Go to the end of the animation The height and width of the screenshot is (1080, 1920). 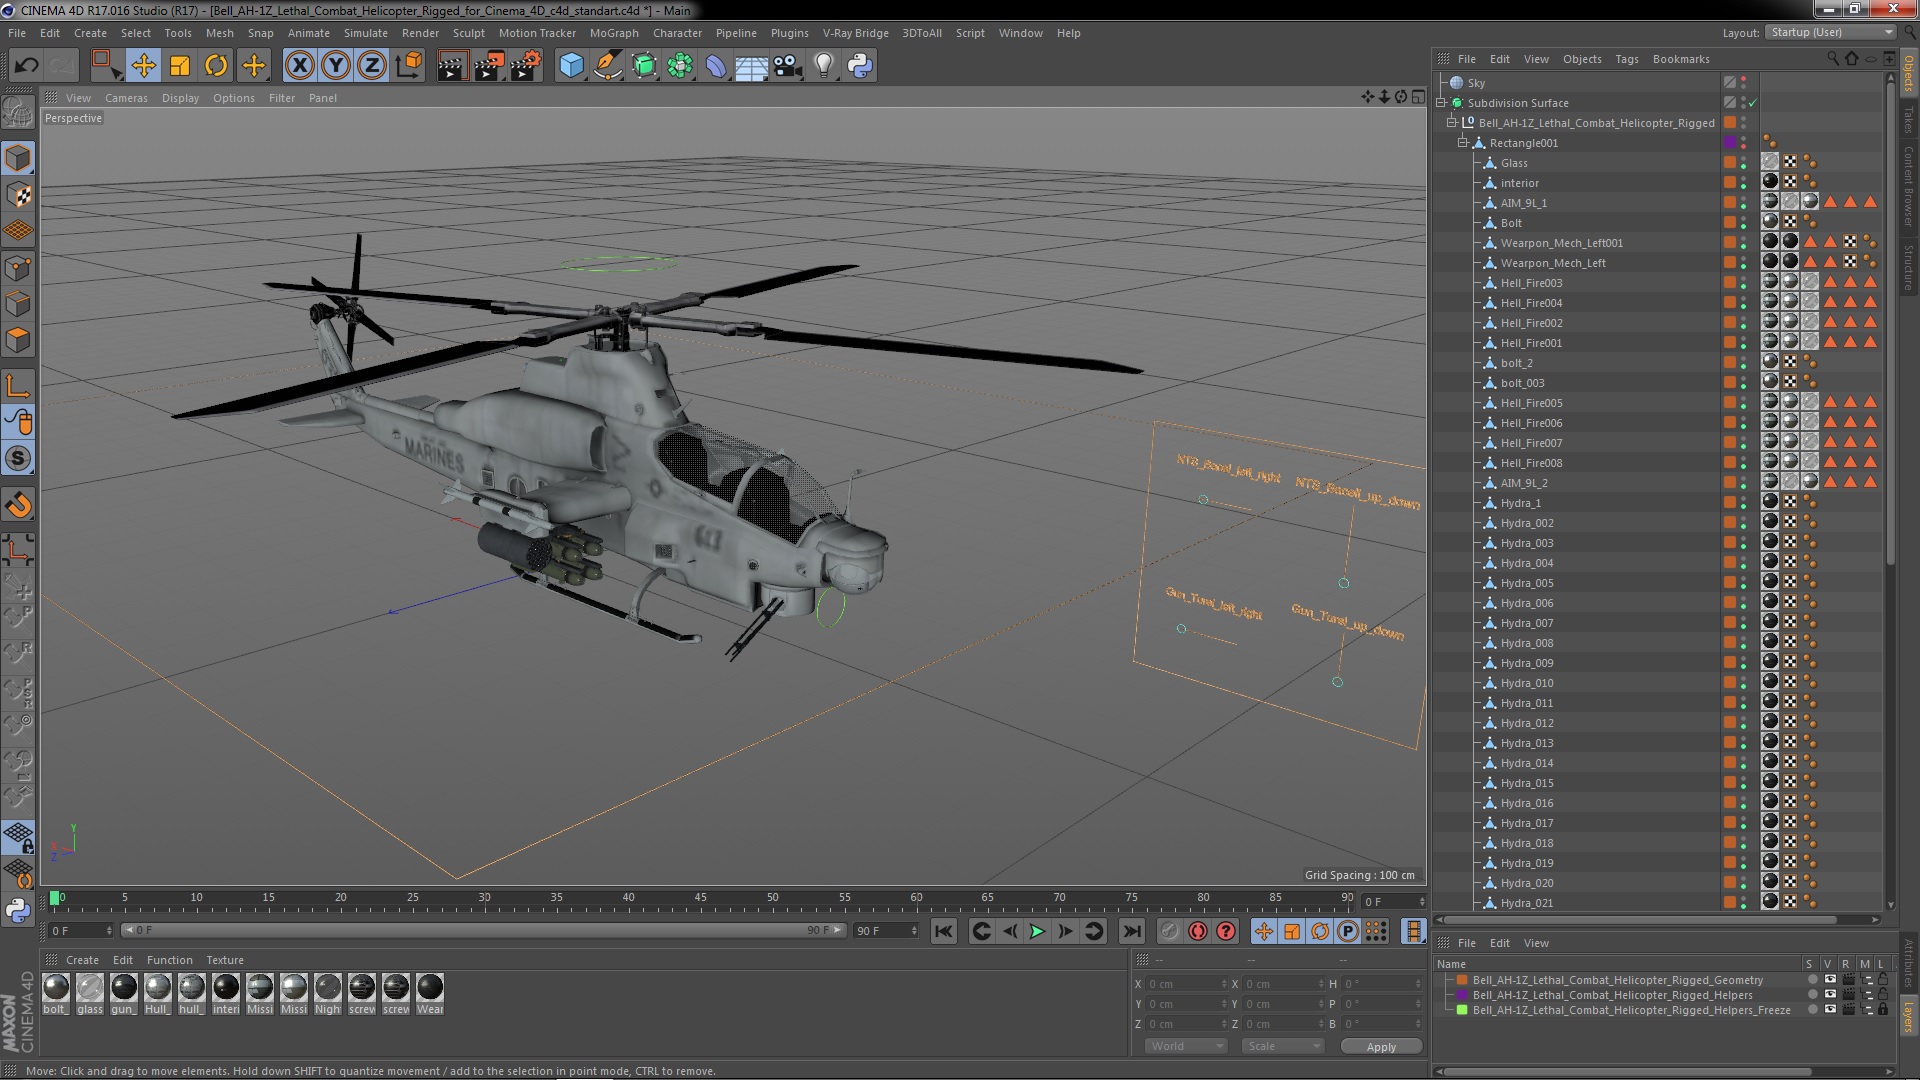pyautogui.click(x=1131, y=931)
